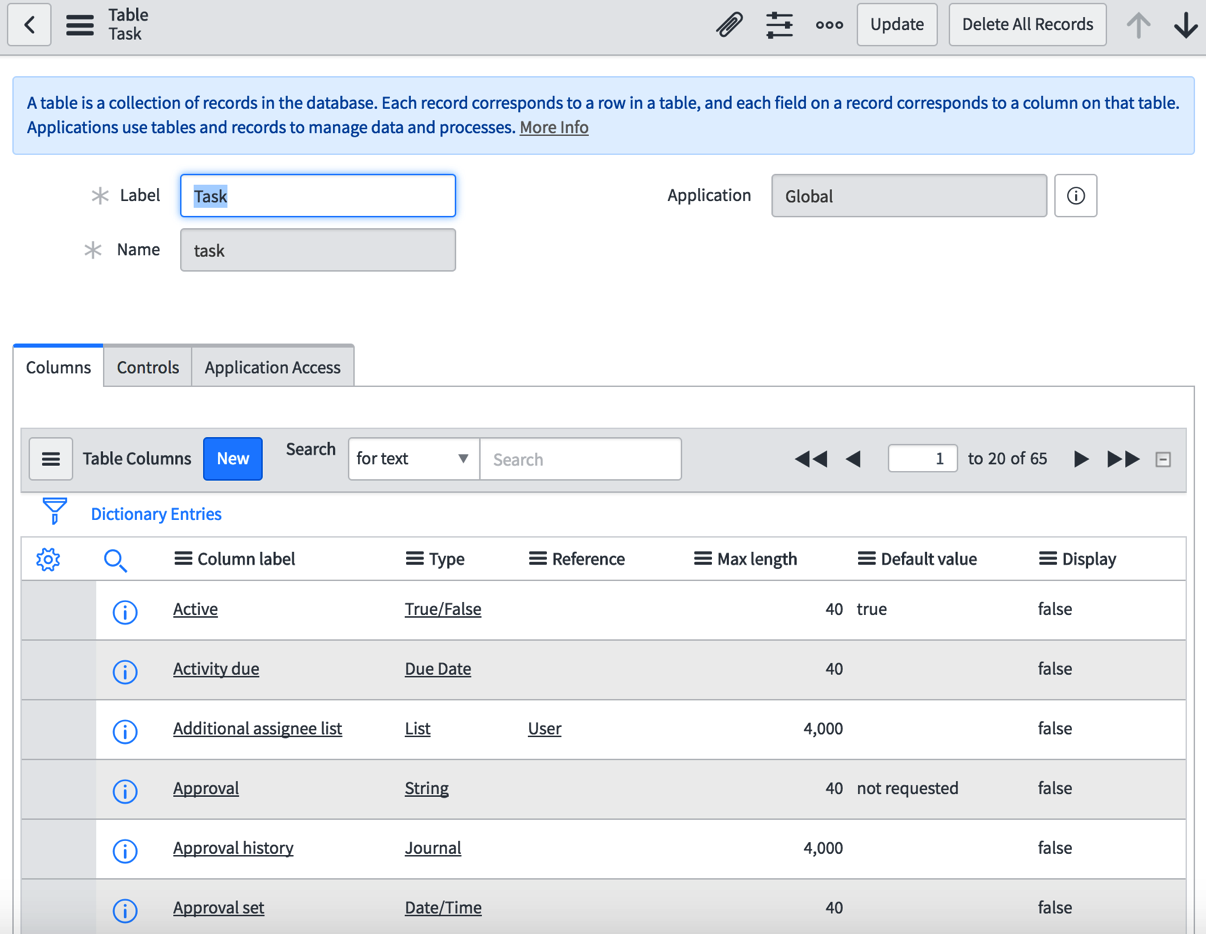
Task: Switch to the Columns tab
Action: (58, 367)
